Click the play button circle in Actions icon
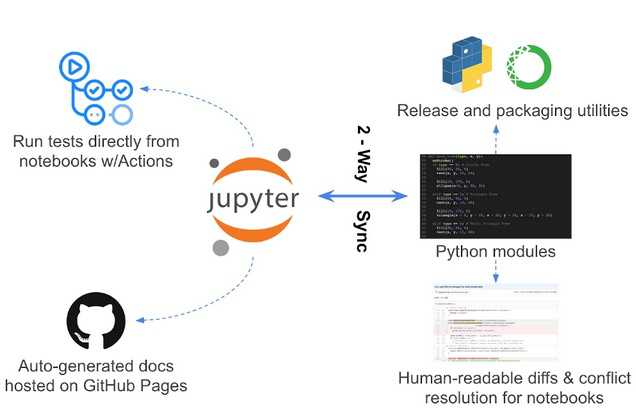 [74, 67]
